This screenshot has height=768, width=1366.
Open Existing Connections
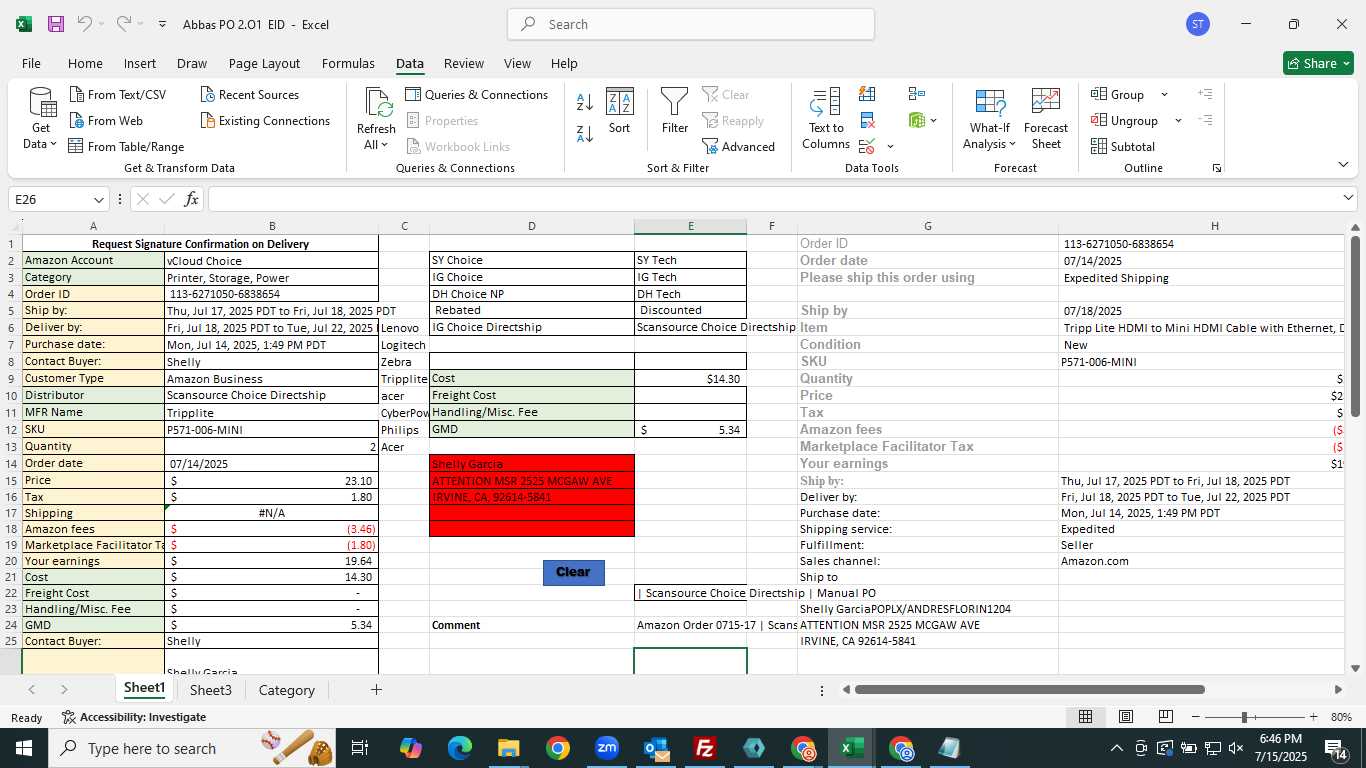(x=265, y=121)
